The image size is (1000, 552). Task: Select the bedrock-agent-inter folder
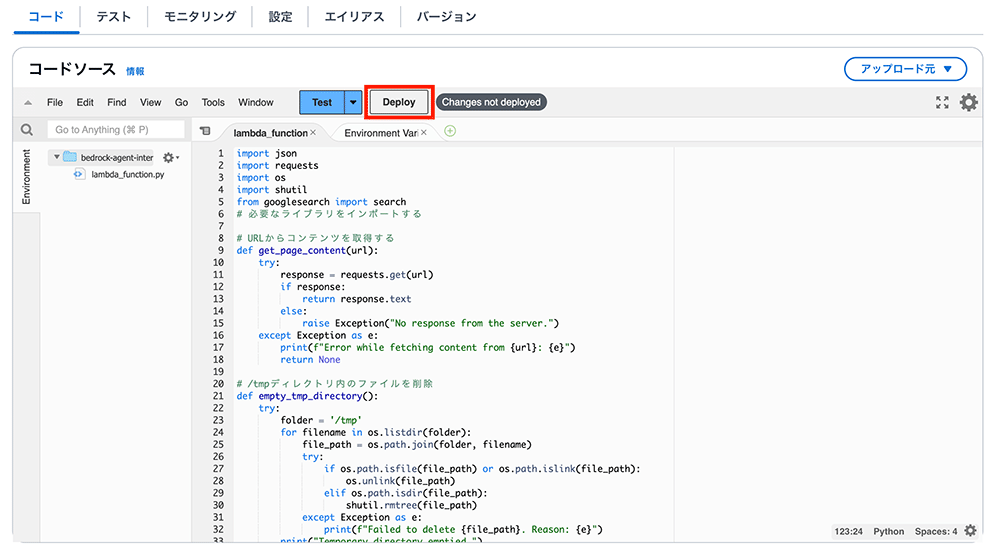pos(117,157)
